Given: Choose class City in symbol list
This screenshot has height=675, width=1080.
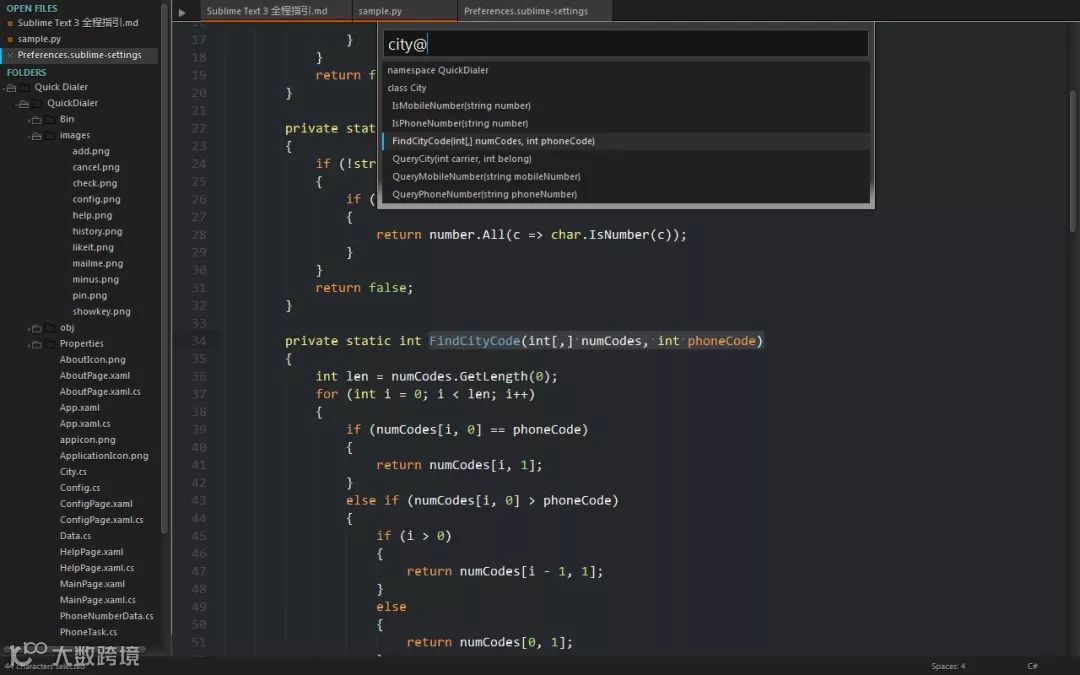Looking at the screenshot, I should tap(625, 88).
